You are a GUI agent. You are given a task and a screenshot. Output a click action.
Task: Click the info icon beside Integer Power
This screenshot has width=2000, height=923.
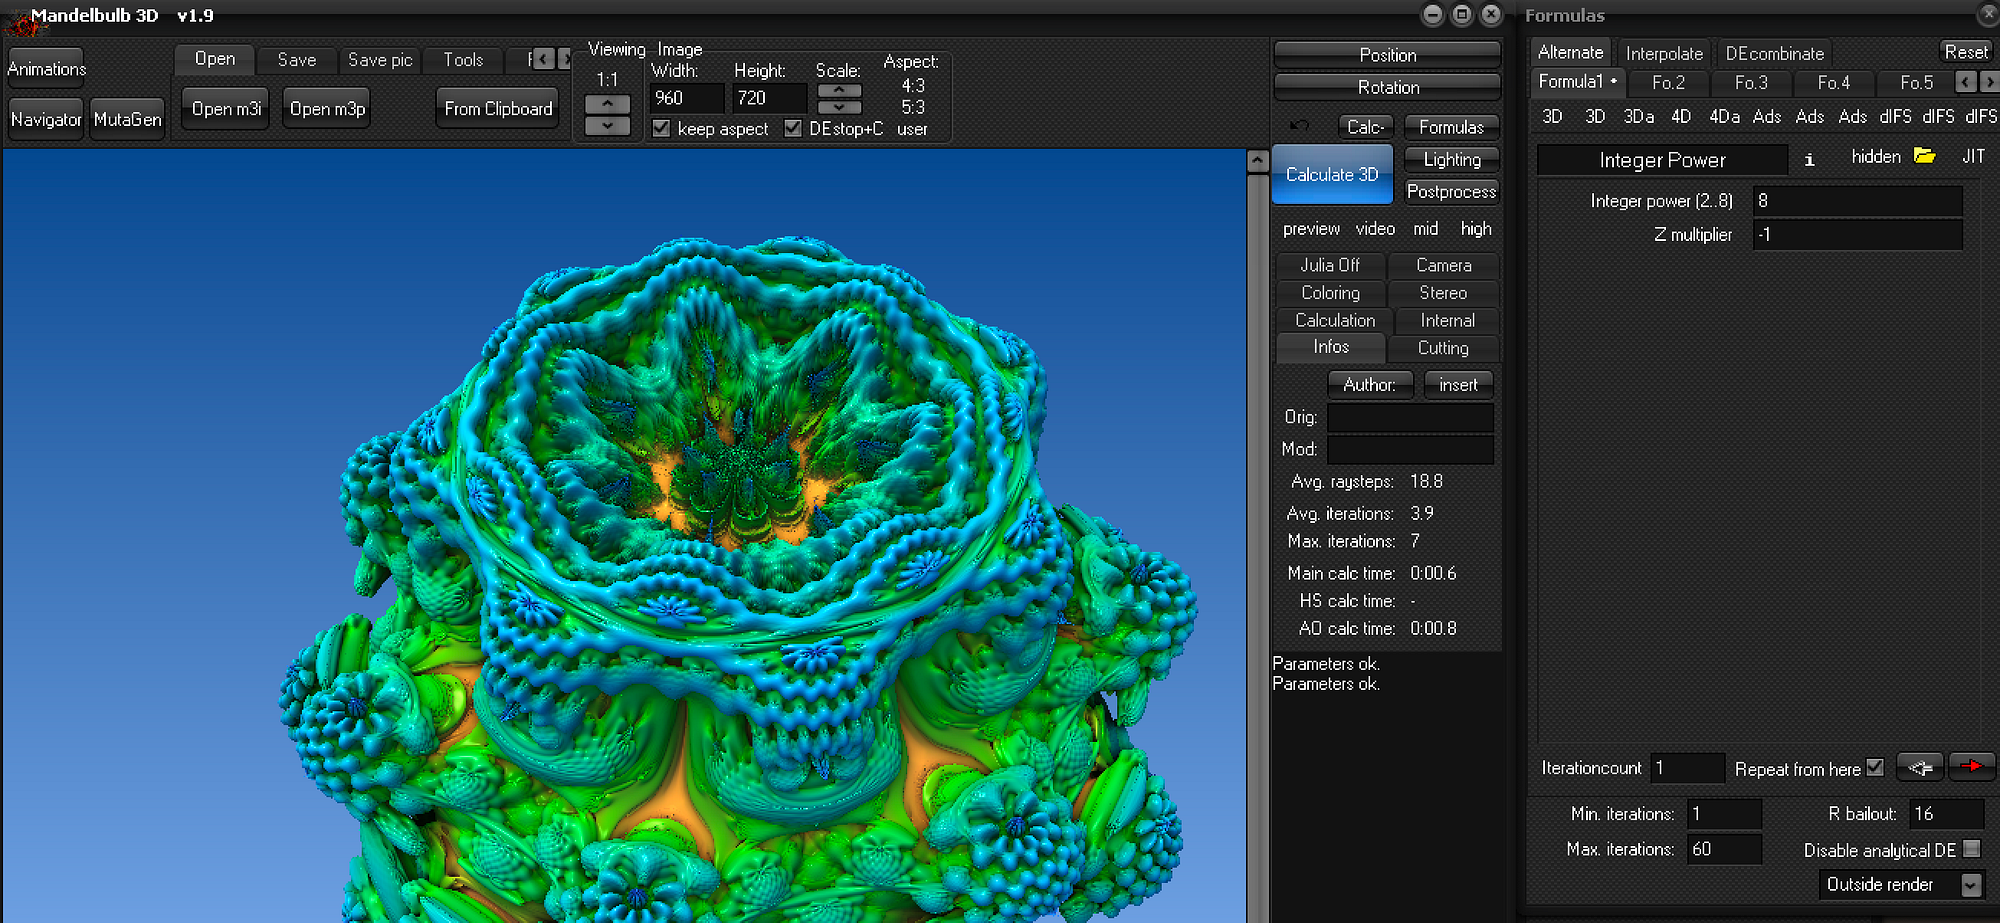(1809, 158)
